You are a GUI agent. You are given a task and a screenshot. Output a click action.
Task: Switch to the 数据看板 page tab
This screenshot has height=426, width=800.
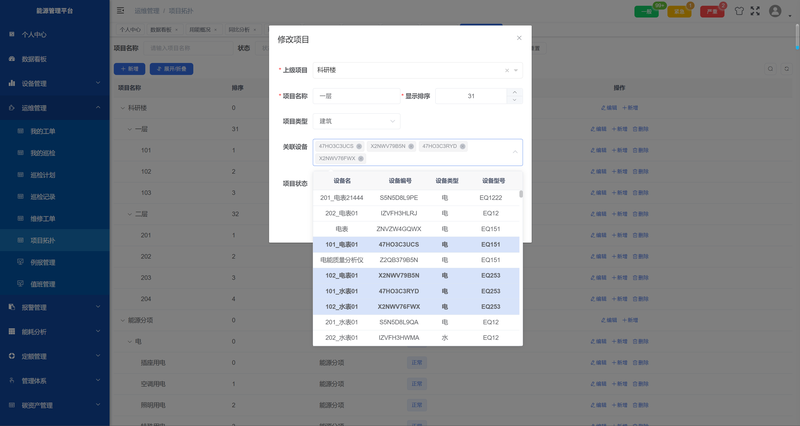coord(163,30)
